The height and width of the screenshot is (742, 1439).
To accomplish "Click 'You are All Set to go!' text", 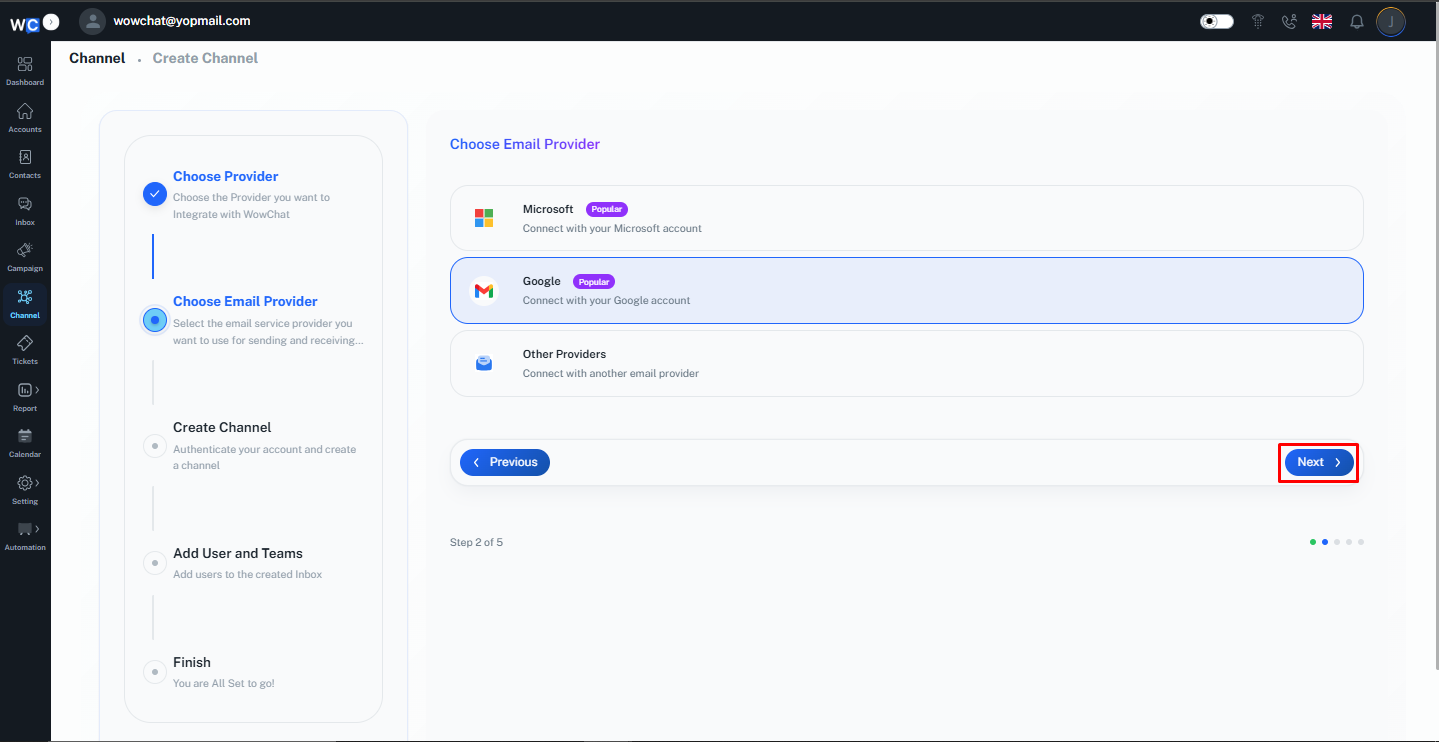I will (x=224, y=683).
